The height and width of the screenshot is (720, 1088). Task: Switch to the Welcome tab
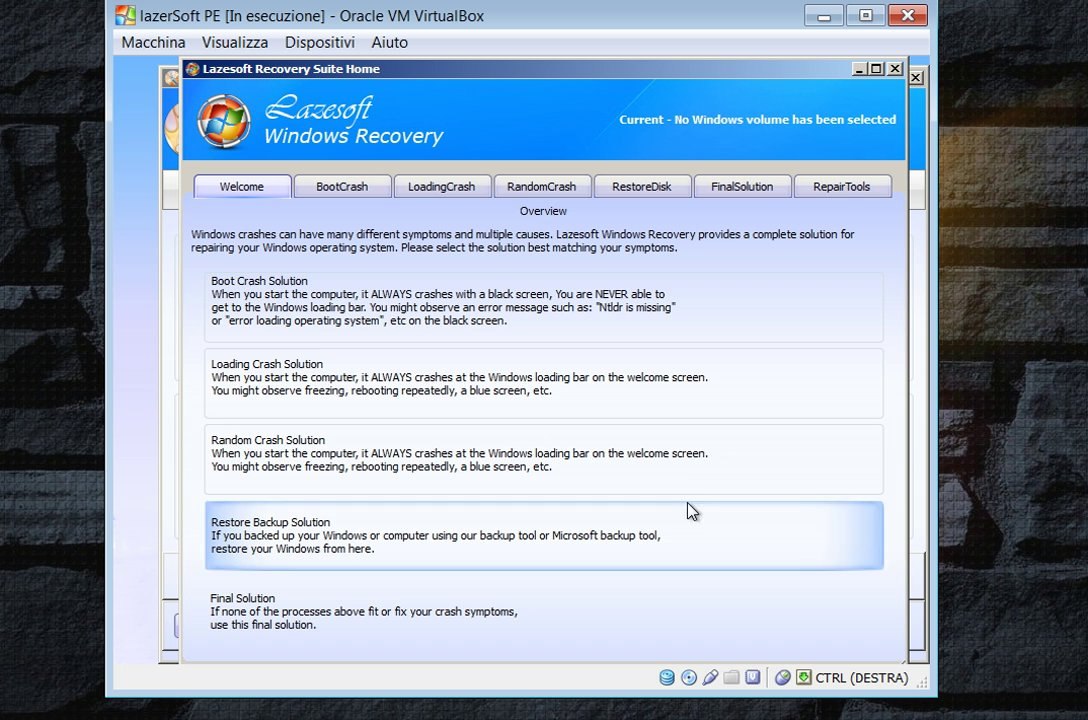(x=242, y=187)
